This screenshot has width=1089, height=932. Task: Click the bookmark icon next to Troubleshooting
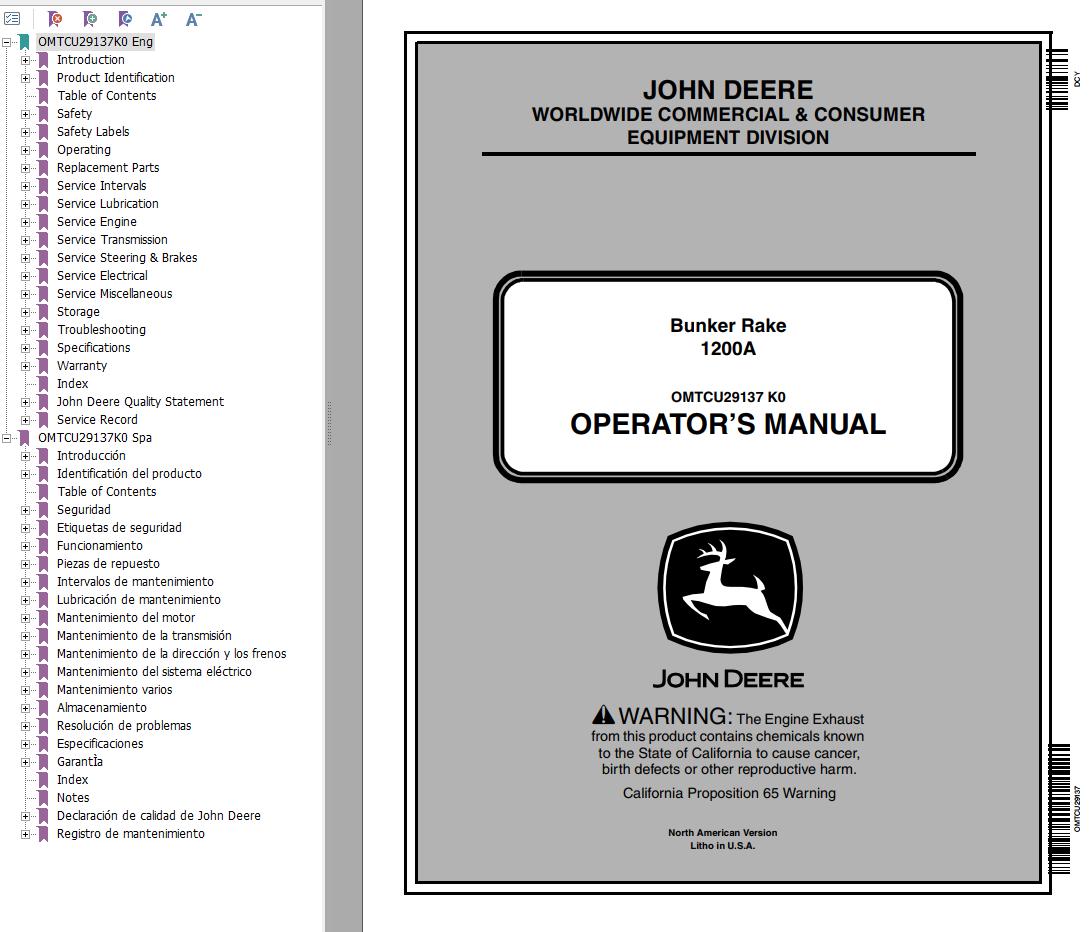[x=43, y=330]
